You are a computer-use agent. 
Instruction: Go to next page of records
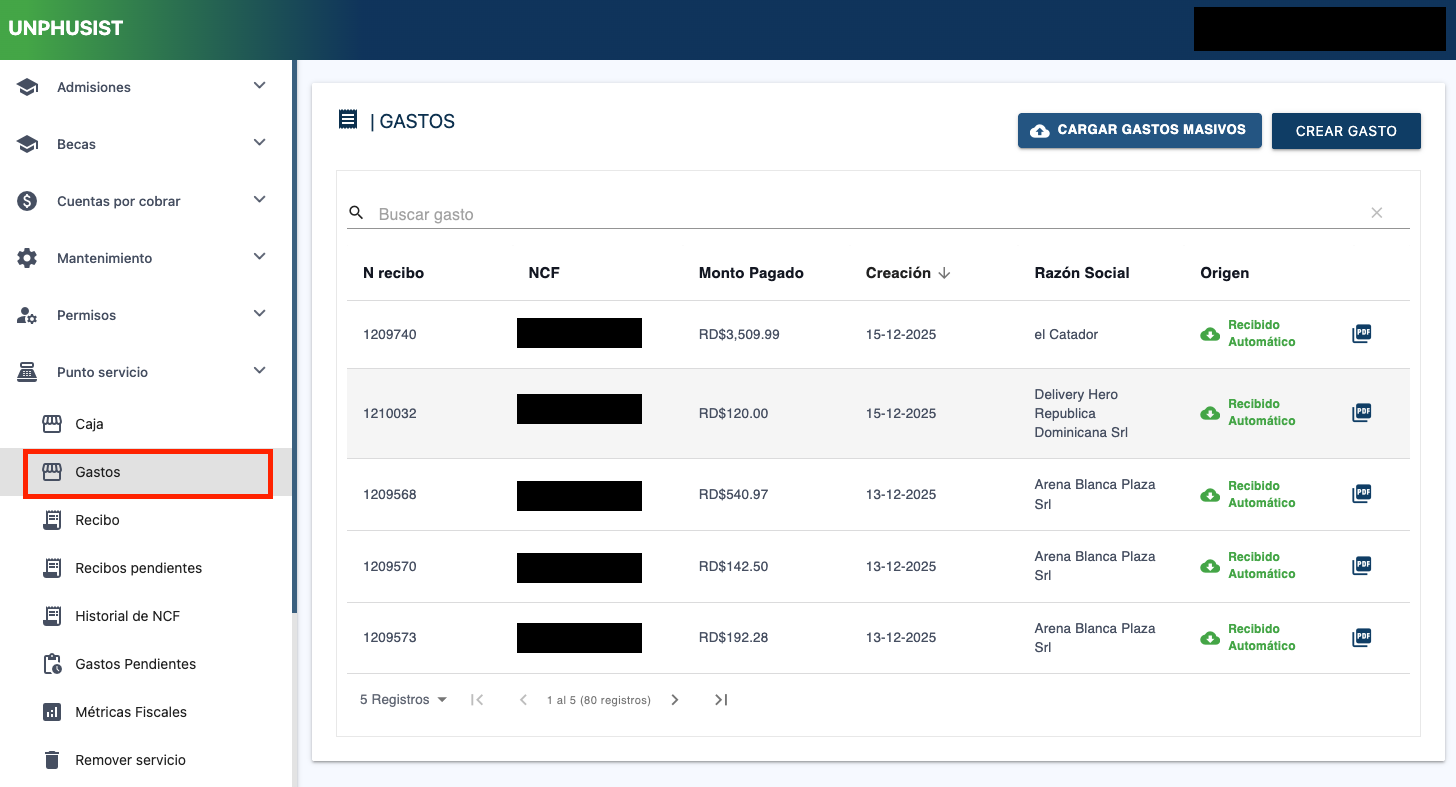(x=675, y=700)
